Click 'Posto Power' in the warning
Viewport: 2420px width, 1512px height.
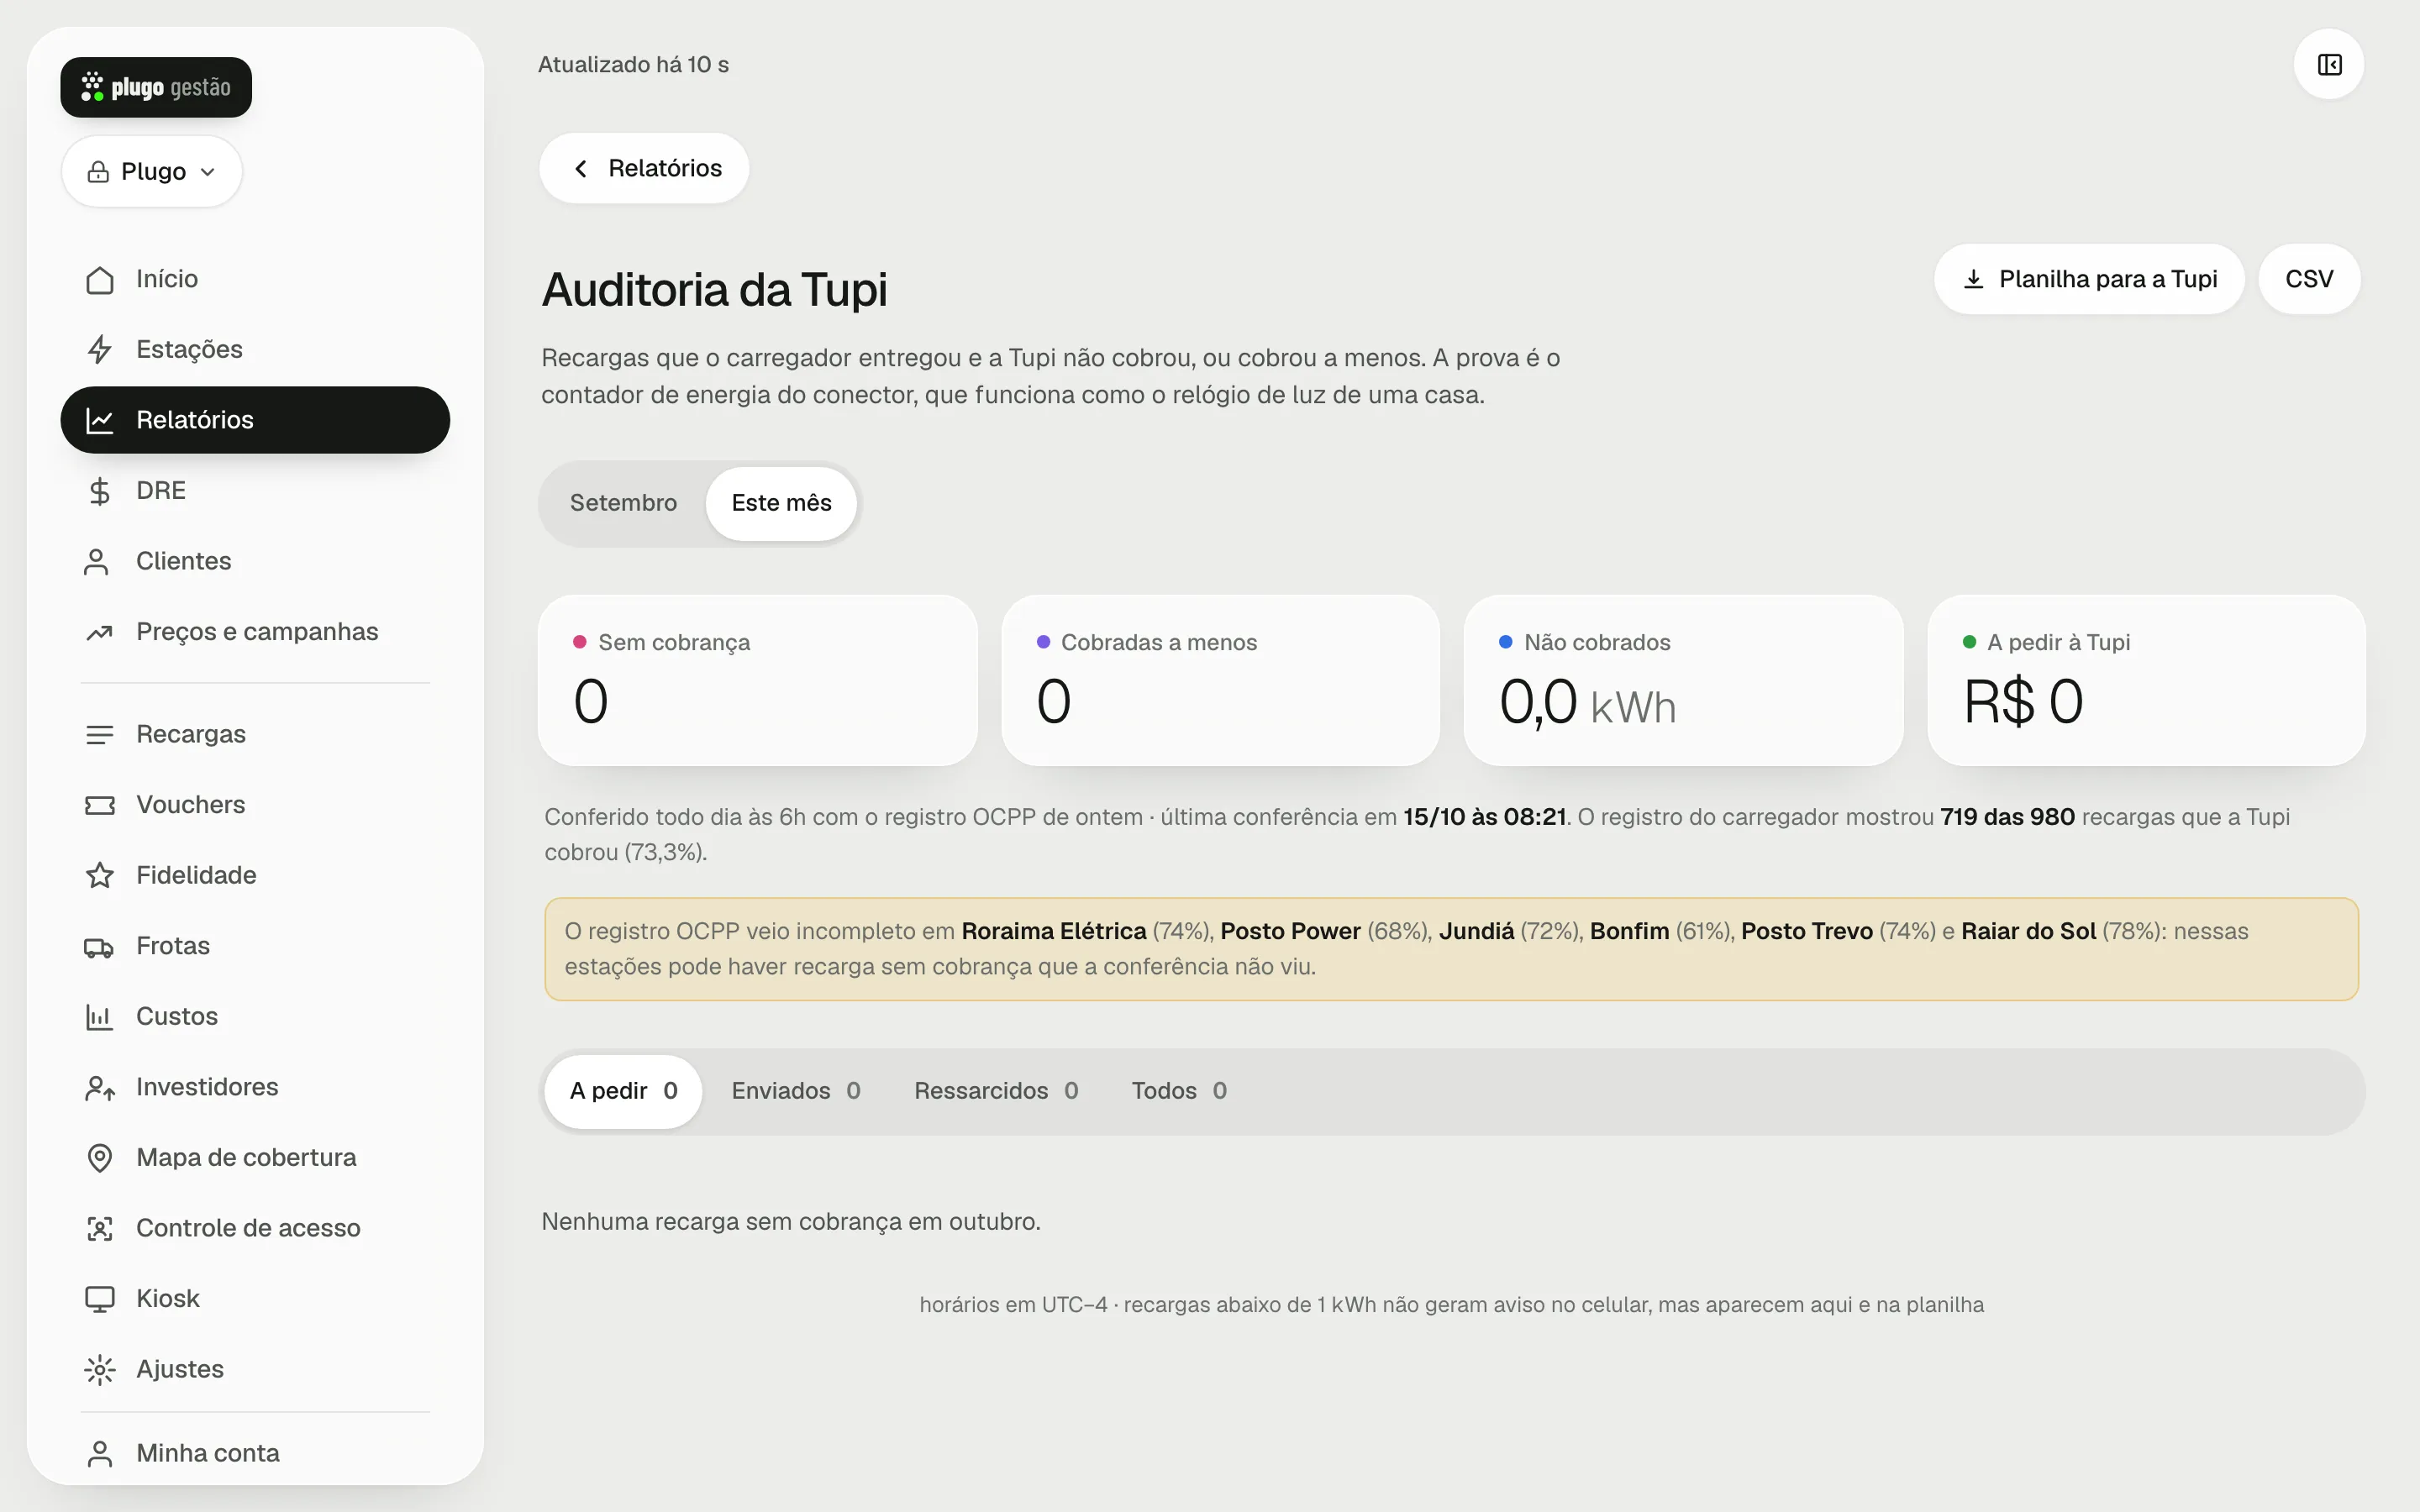[x=1290, y=931]
